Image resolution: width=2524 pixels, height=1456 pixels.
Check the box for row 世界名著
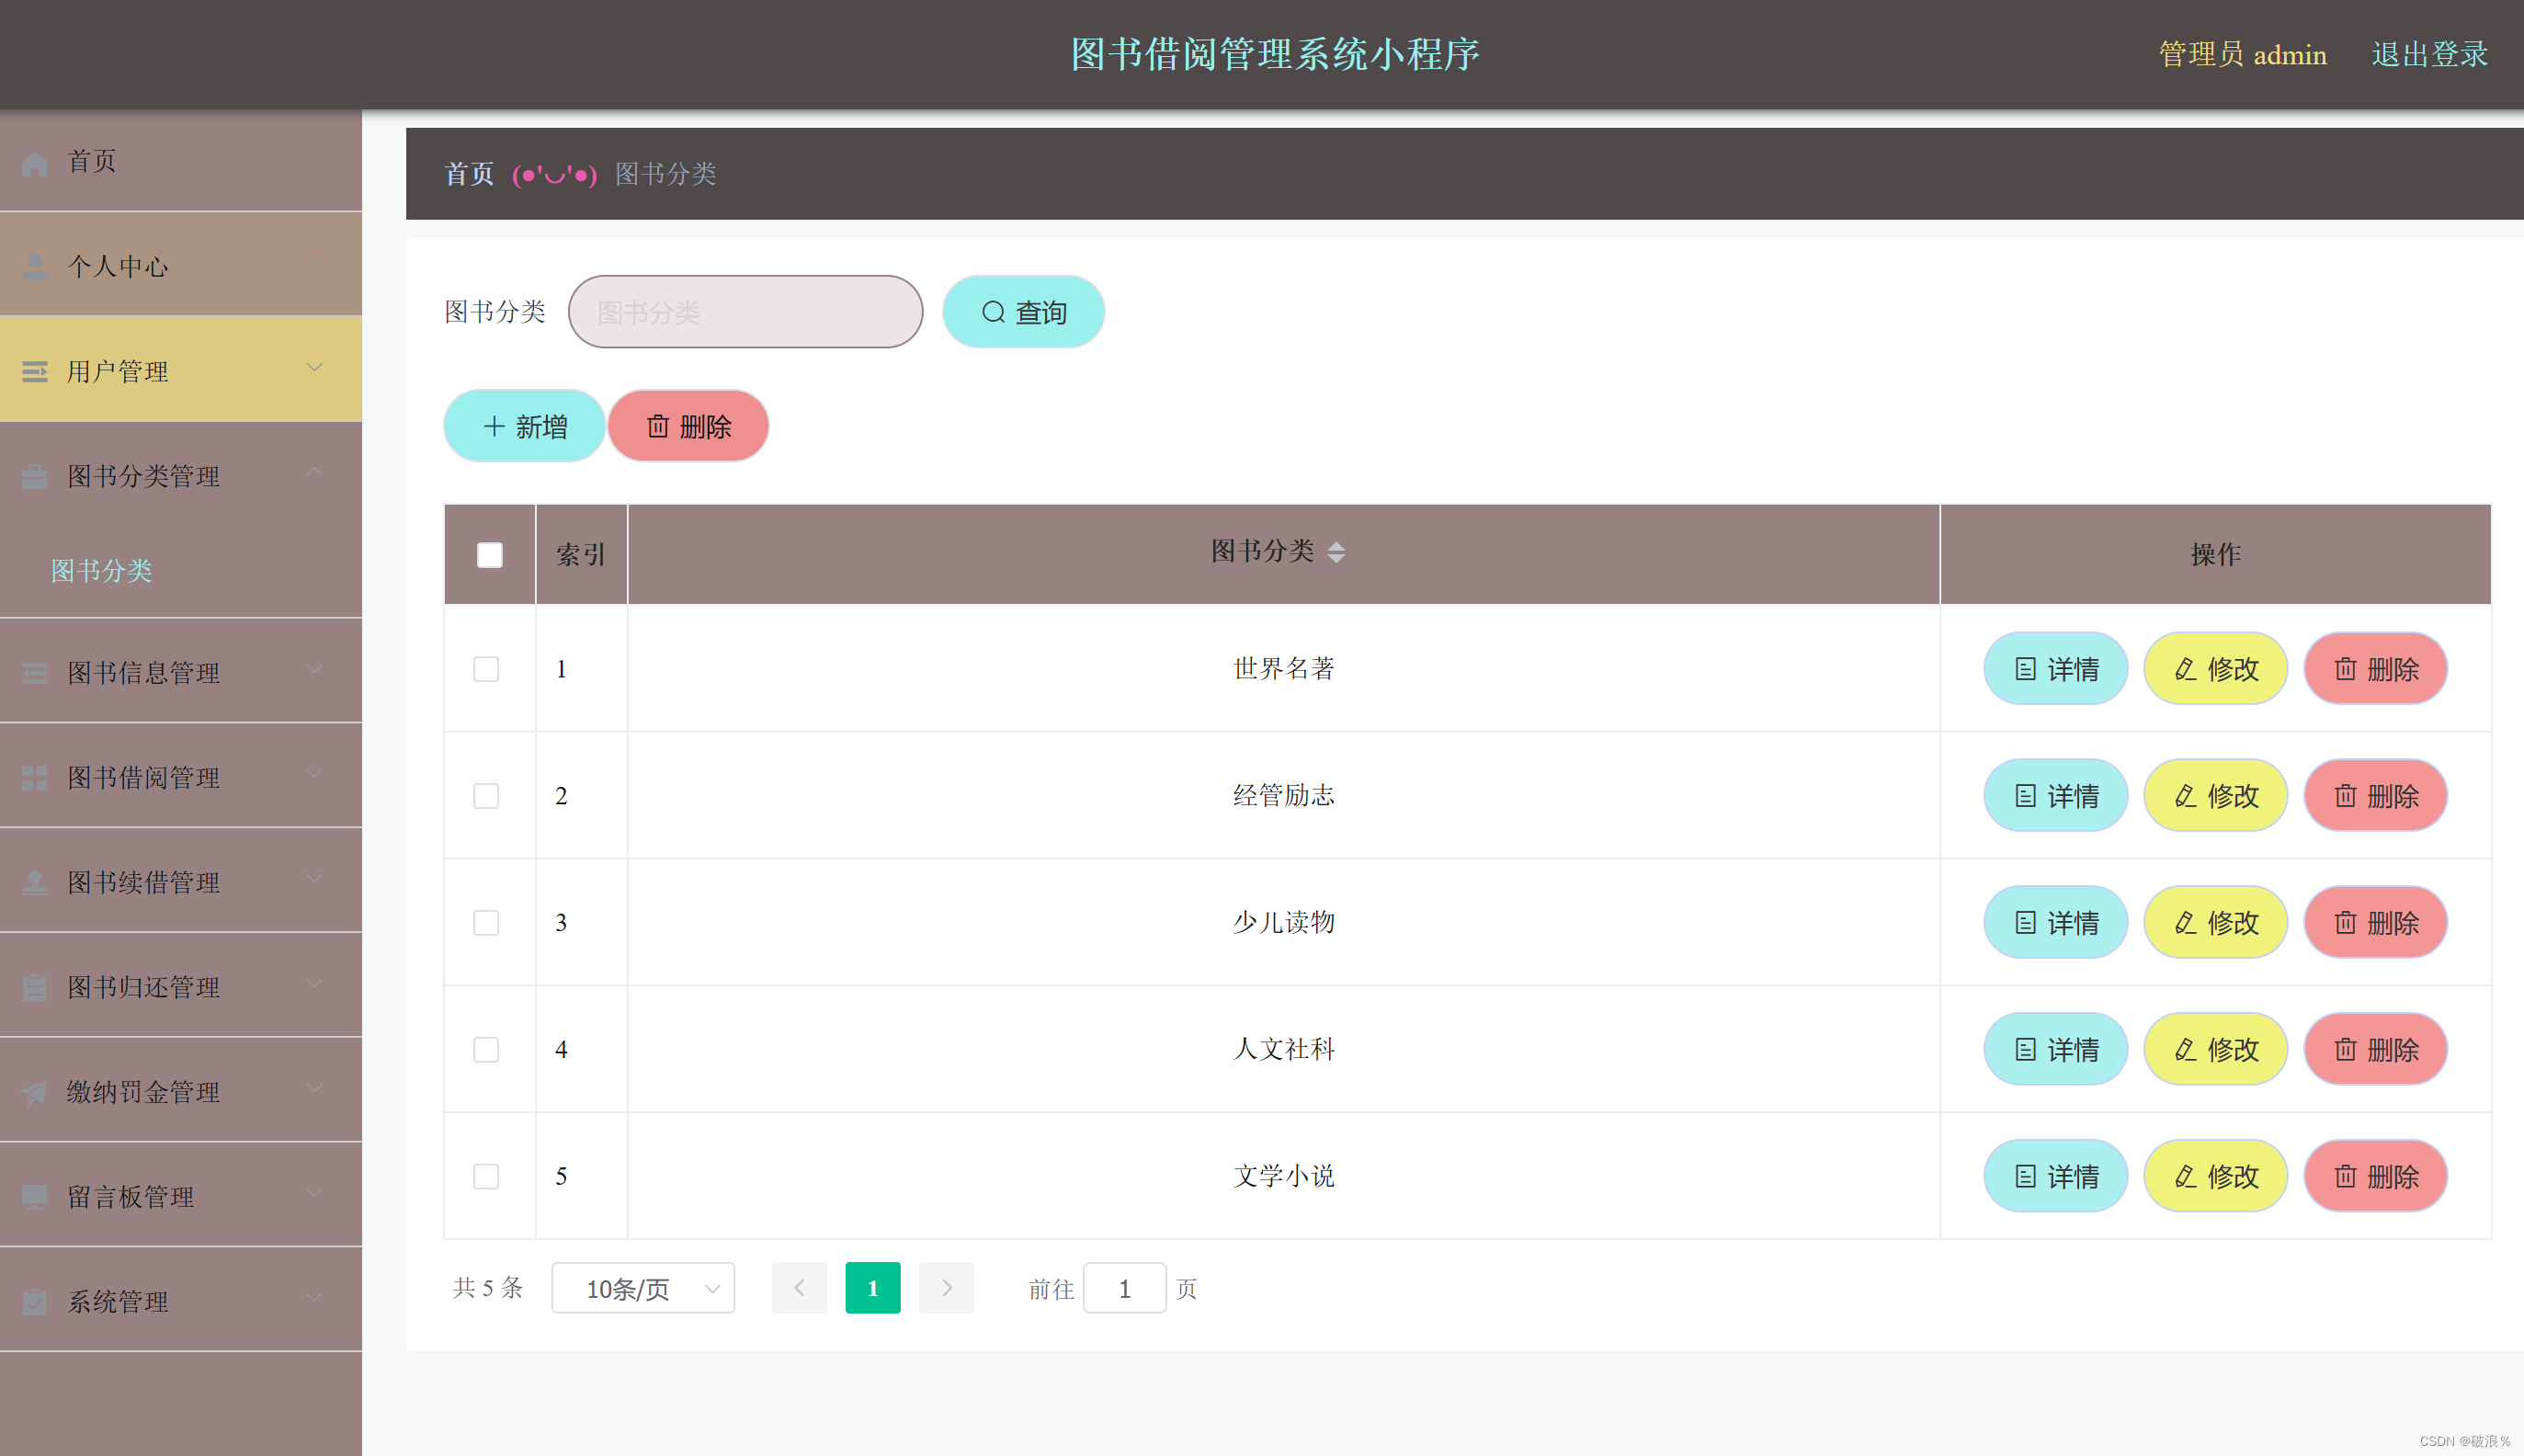[486, 669]
